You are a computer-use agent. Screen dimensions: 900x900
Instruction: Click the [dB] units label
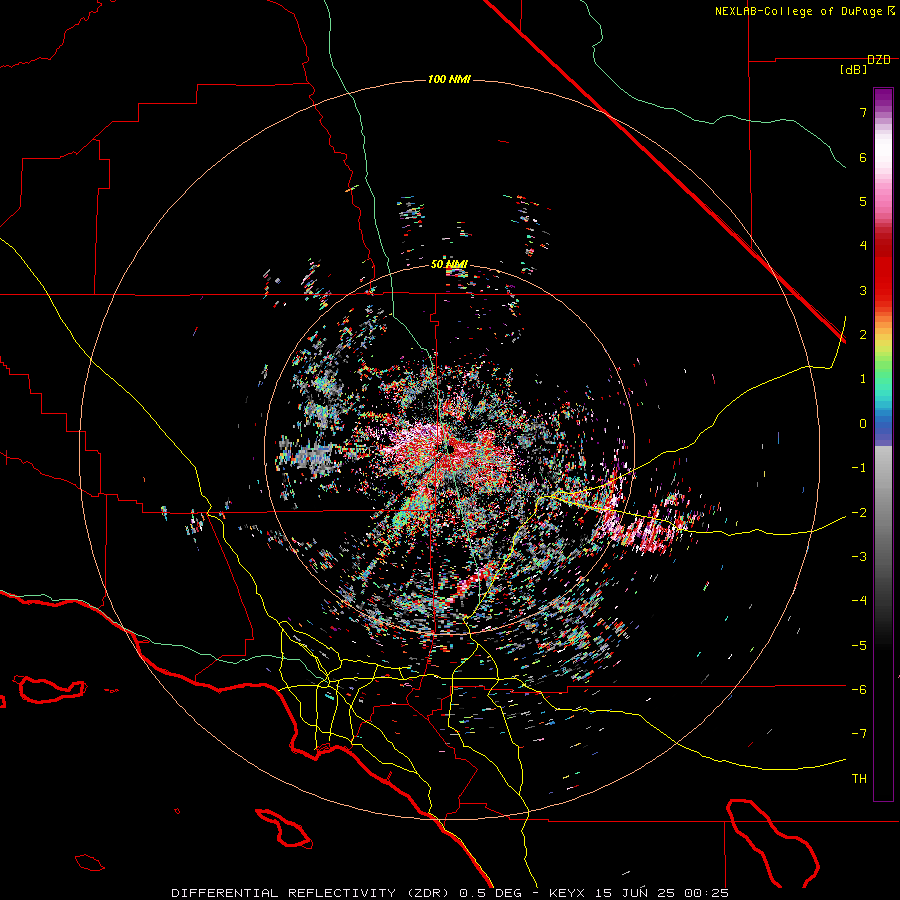[x=854, y=70]
